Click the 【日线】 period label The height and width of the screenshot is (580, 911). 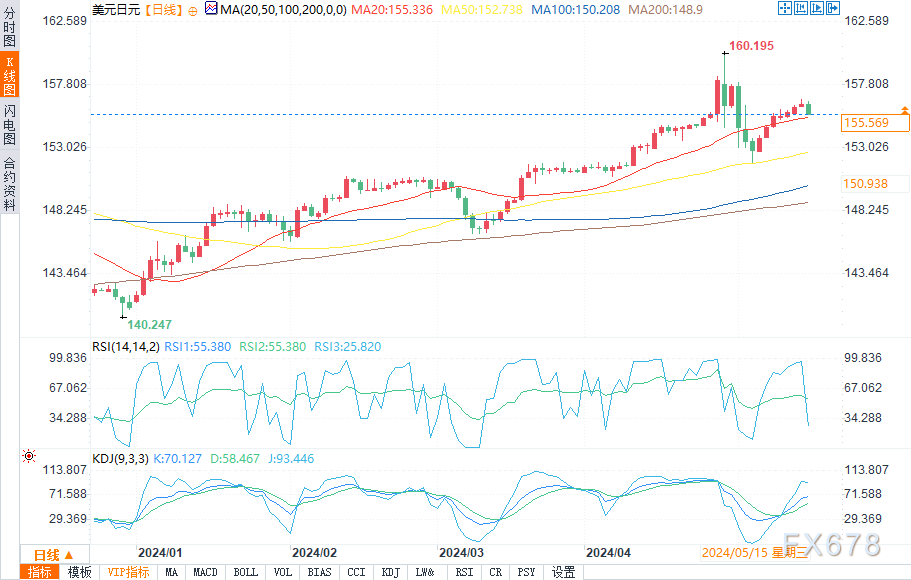pos(164,10)
